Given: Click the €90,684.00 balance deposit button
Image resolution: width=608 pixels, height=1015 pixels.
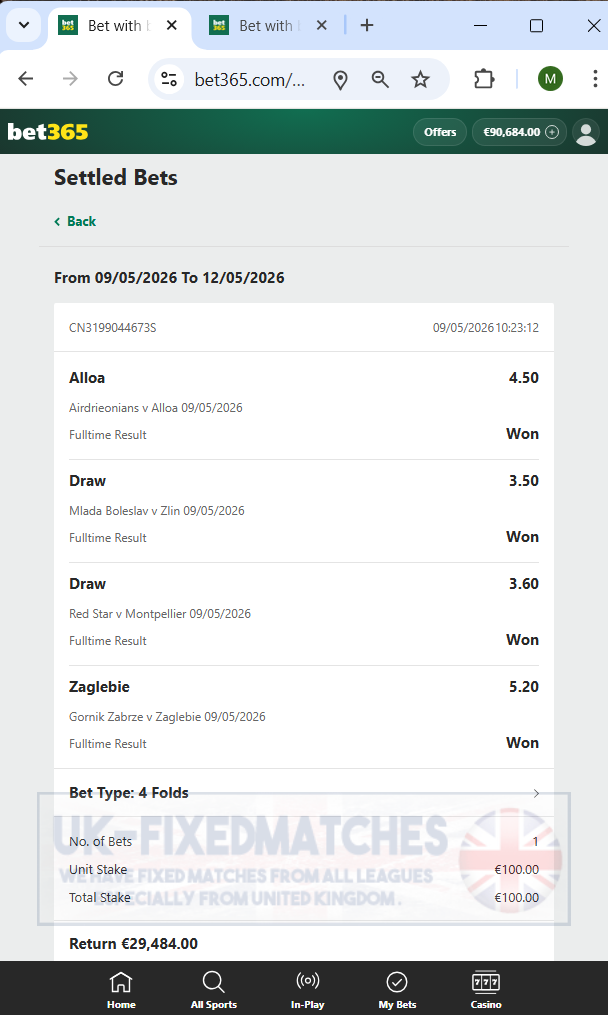Looking at the screenshot, I should tap(519, 132).
